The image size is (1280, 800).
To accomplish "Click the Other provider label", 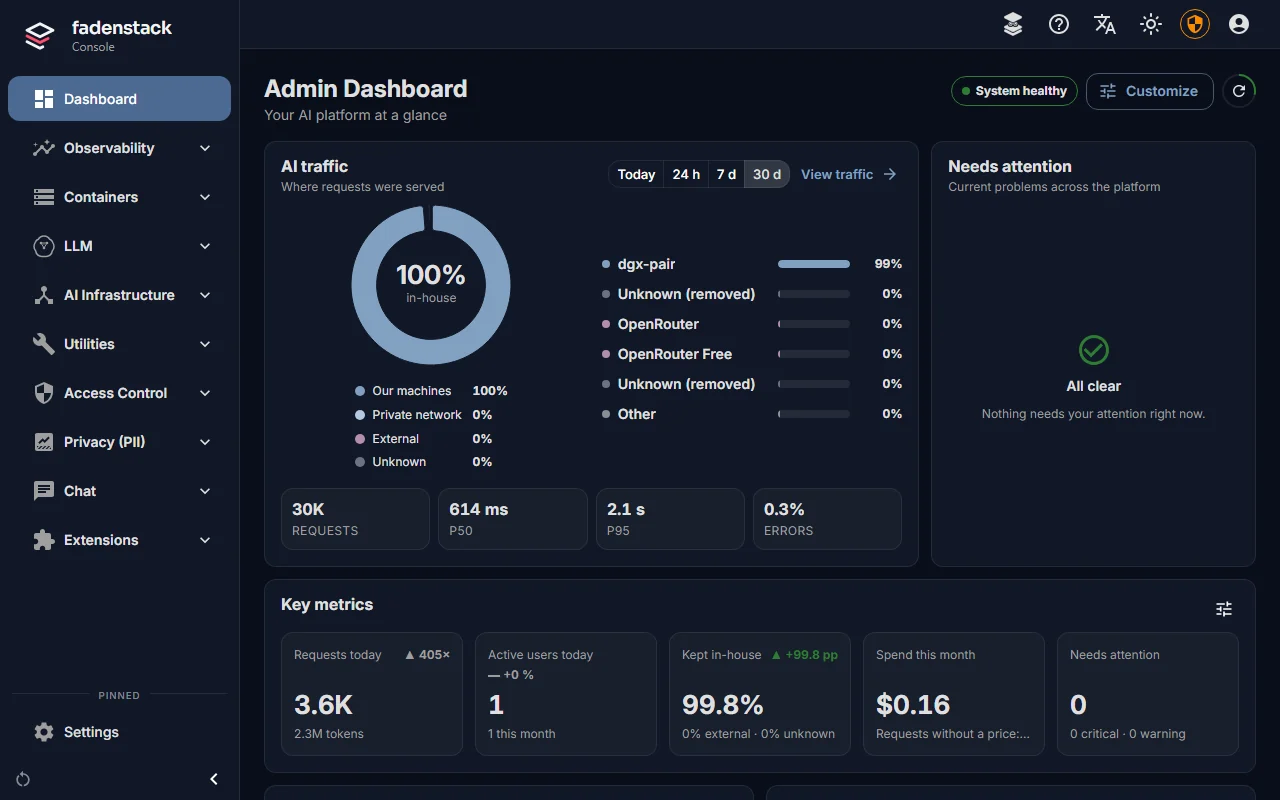I will point(637,414).
